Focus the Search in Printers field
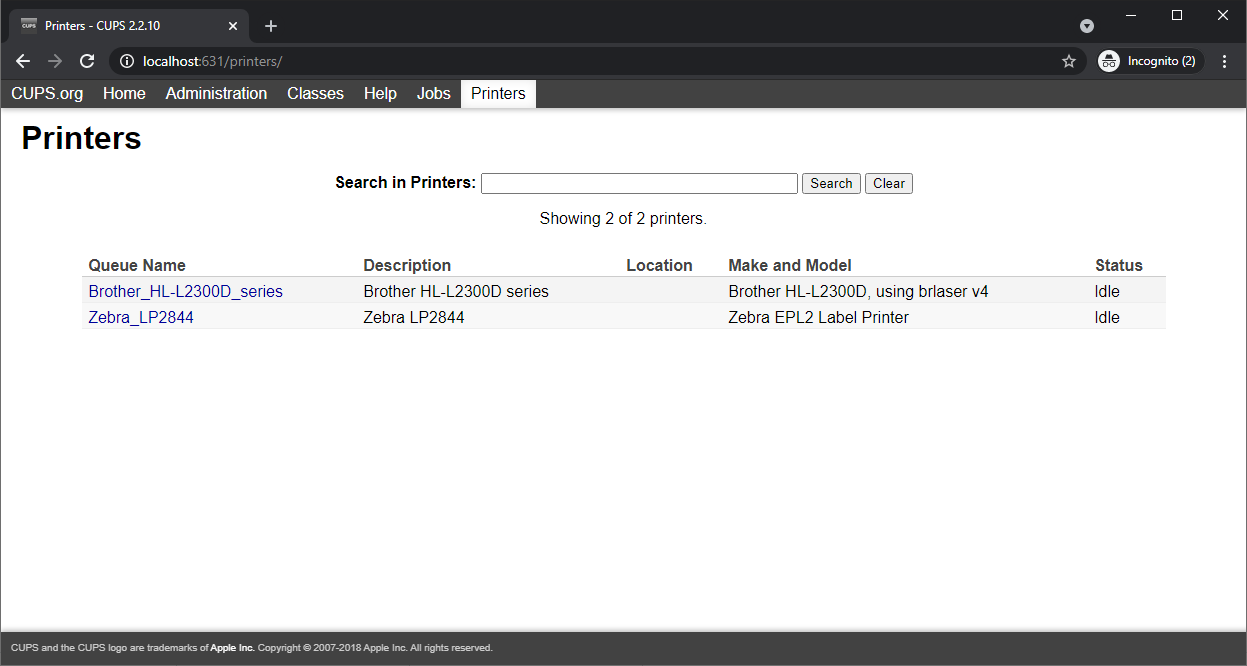This screenshot has height=666, width=1247. [639, 184]
